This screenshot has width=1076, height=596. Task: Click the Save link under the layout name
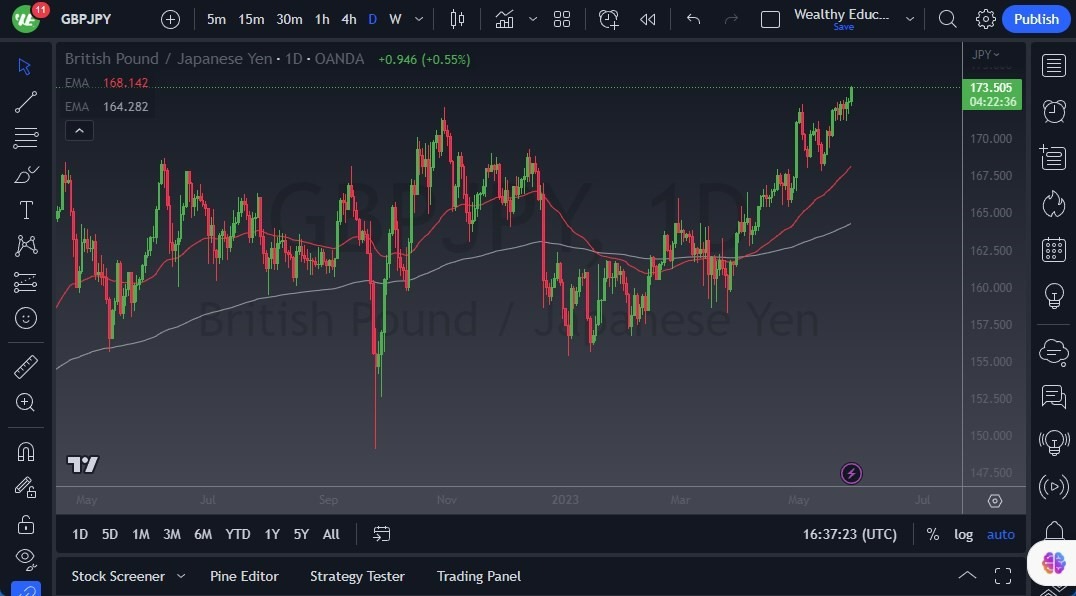(843, 27)
